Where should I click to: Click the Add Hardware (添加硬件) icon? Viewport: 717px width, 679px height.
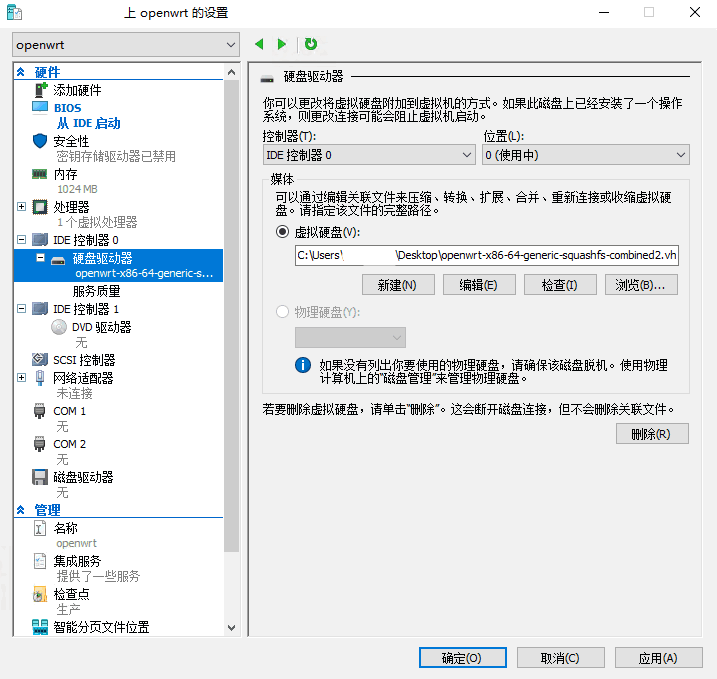coord(41,90)
